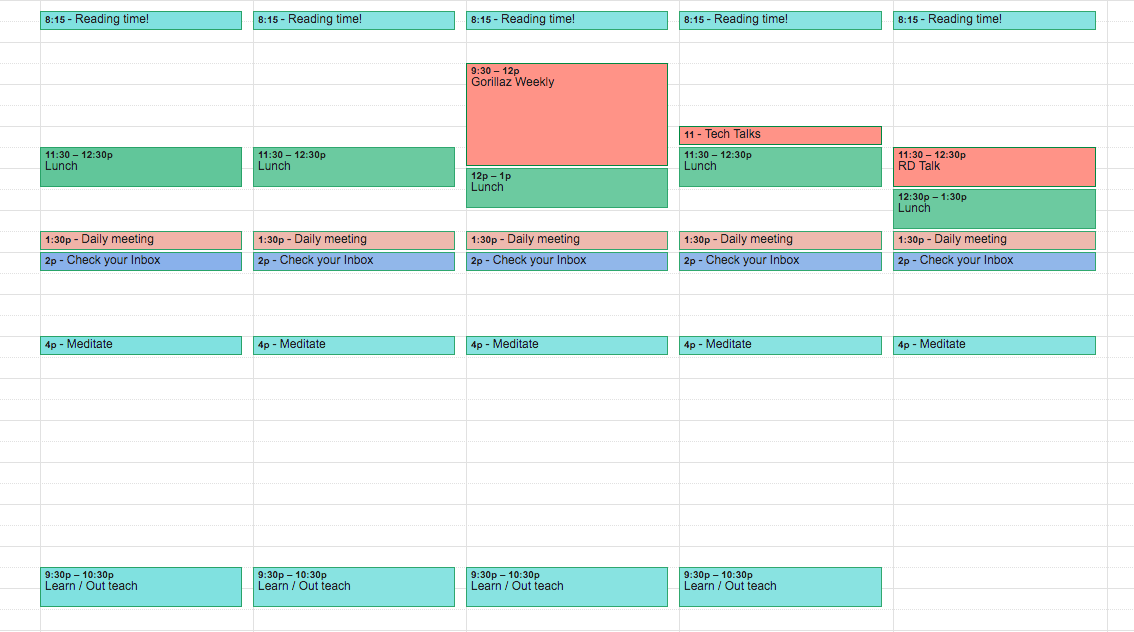This screenshot has width=1134, height=632.
Task: Open the last column's Daily meeting event
Action: pos(994,240)
